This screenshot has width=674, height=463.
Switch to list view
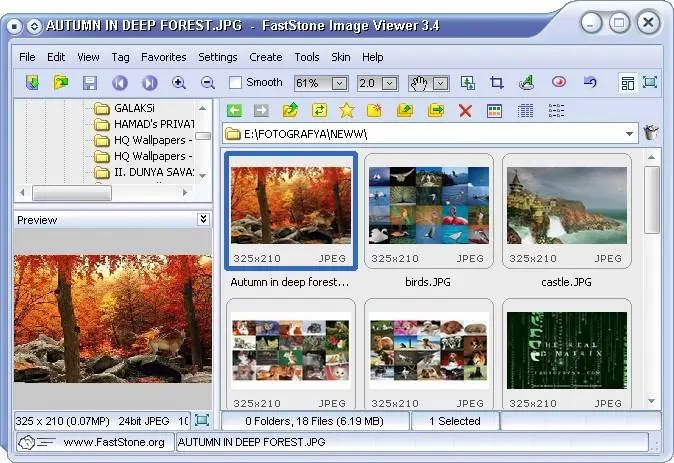[556, 110]
